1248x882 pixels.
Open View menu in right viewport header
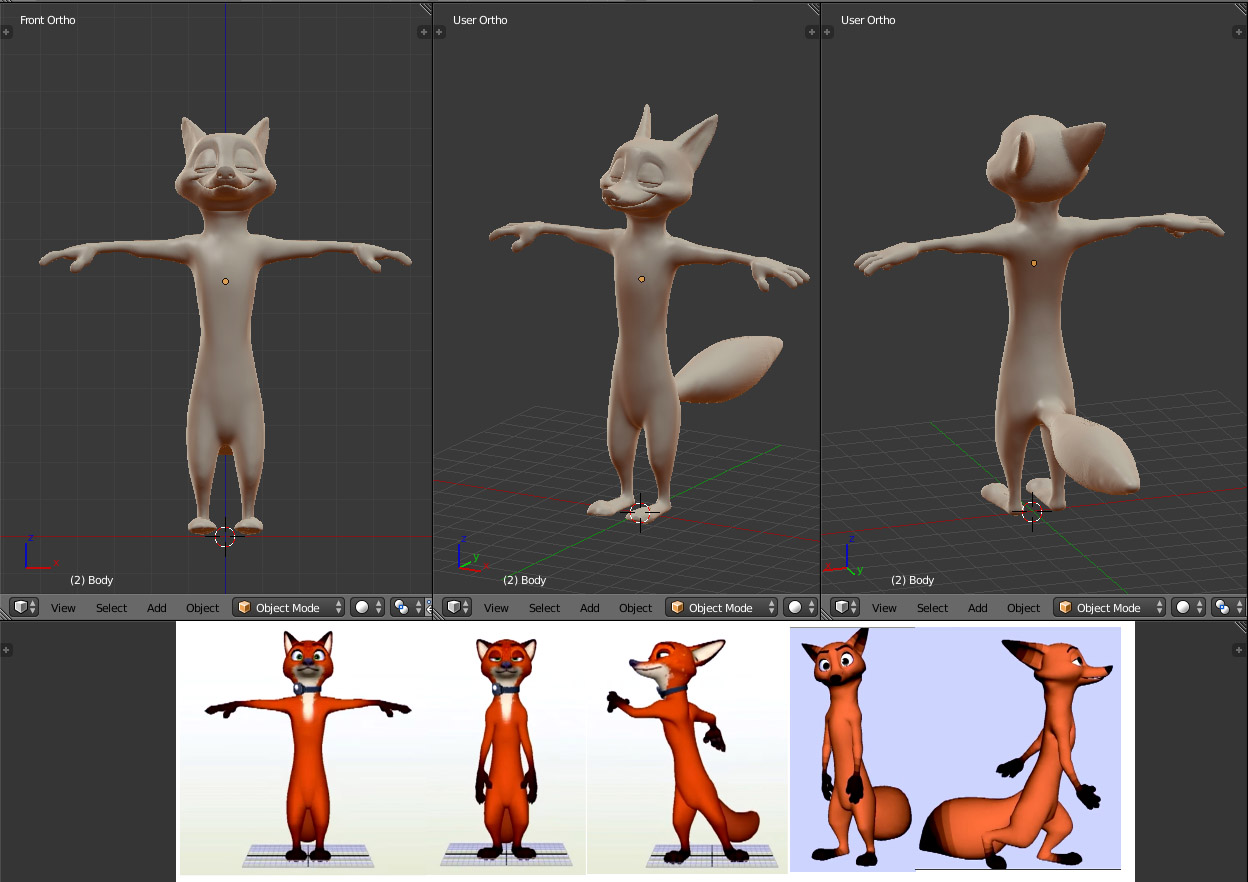884,608
